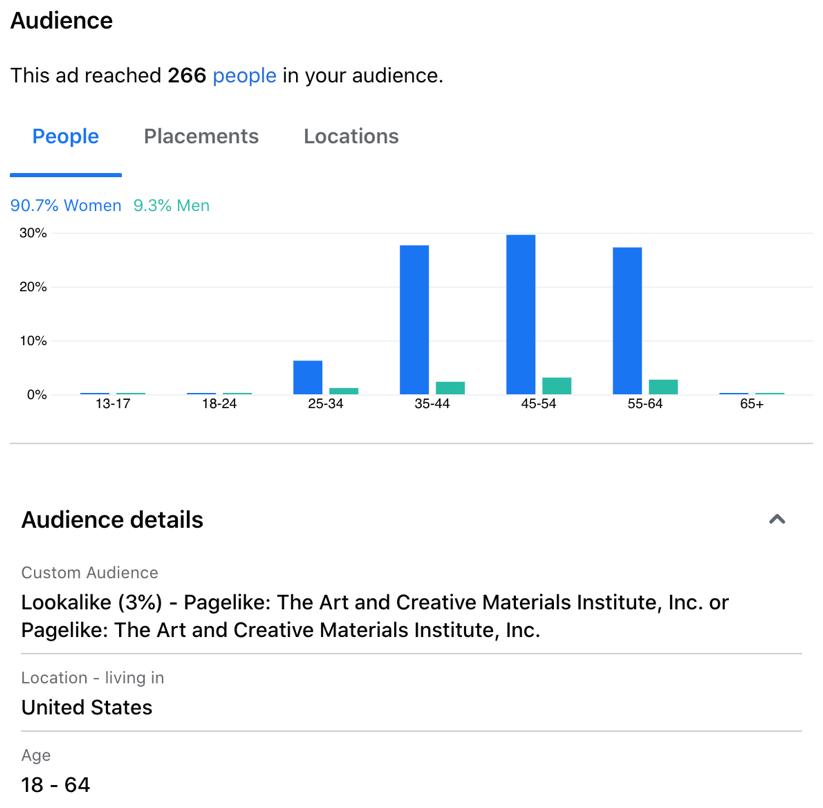823x808 pixels.
Task: Open the Placements tab
Action: click(201, 137)
